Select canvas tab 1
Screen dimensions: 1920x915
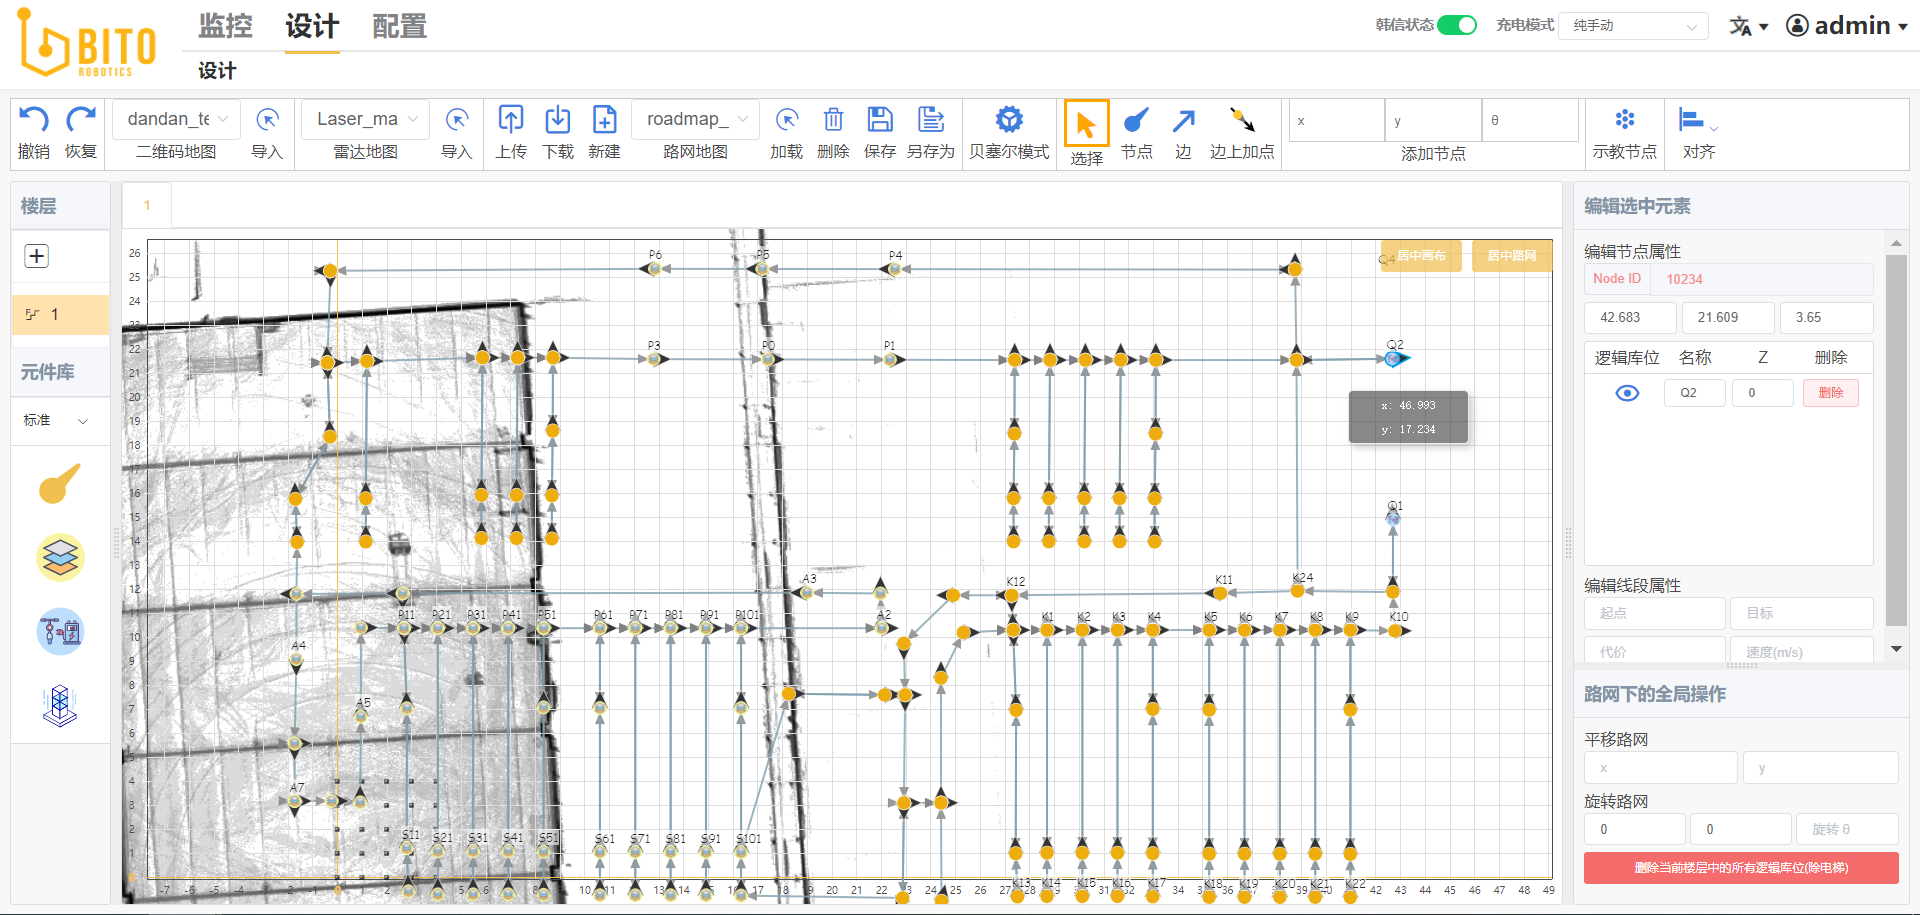pyautogui.click(x=147, y=206)
